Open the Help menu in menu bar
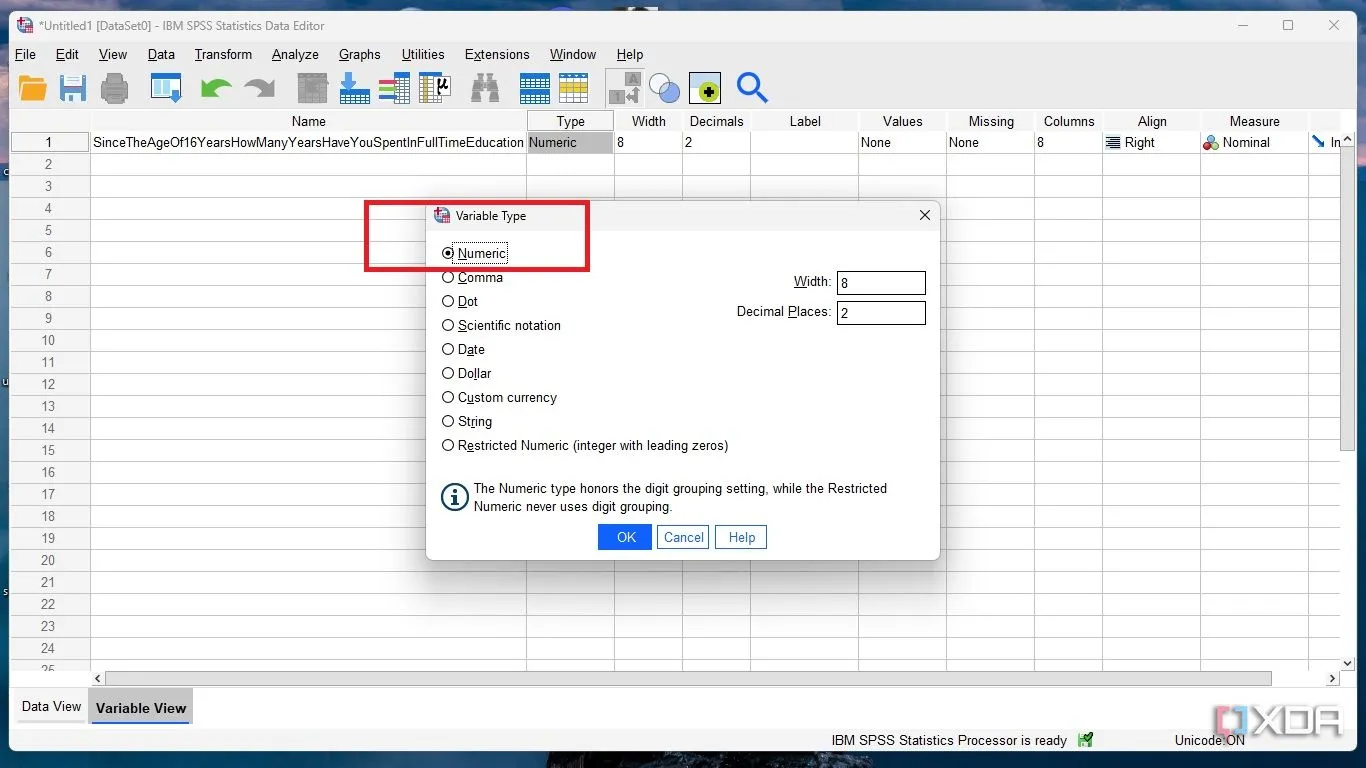1366x768 pixels. [630, 55]
